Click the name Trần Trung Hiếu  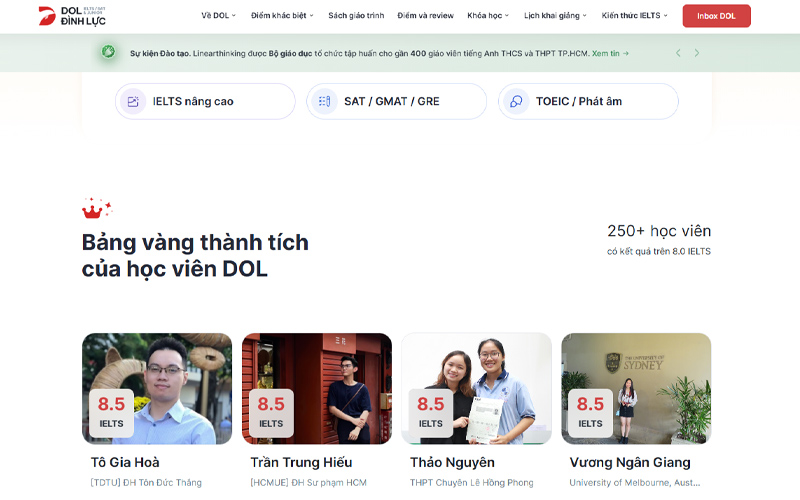click(301, 463)
